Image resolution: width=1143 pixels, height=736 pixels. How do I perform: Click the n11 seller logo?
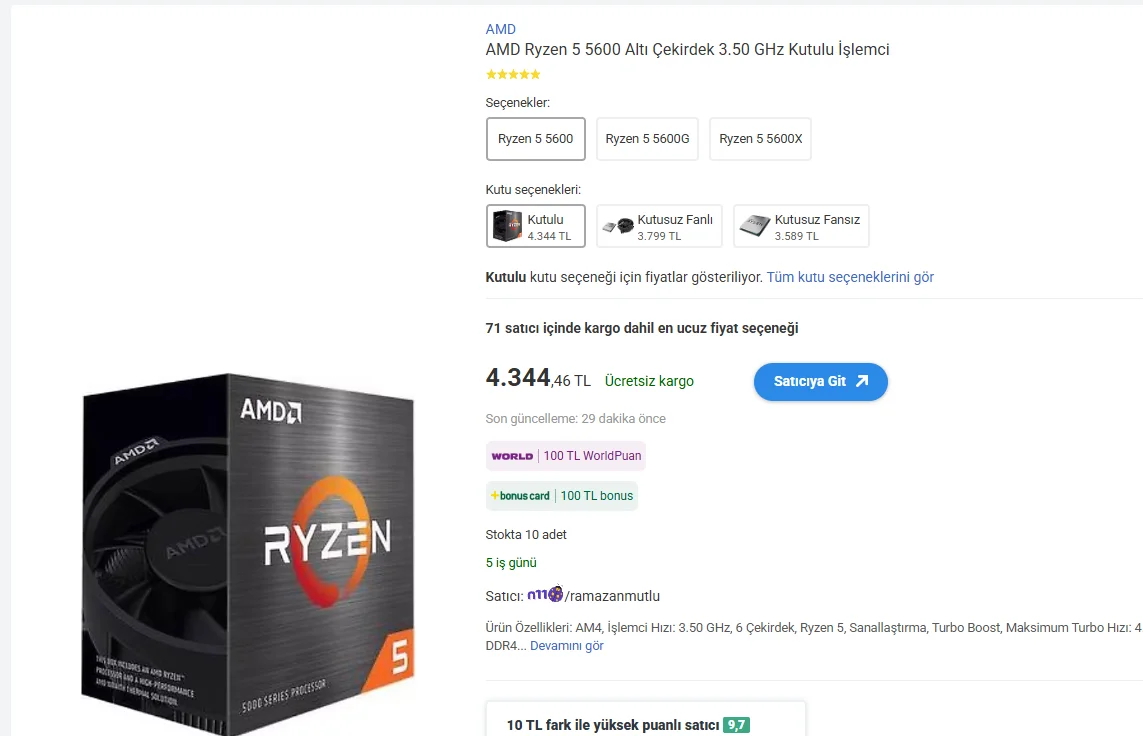[545, 594]
